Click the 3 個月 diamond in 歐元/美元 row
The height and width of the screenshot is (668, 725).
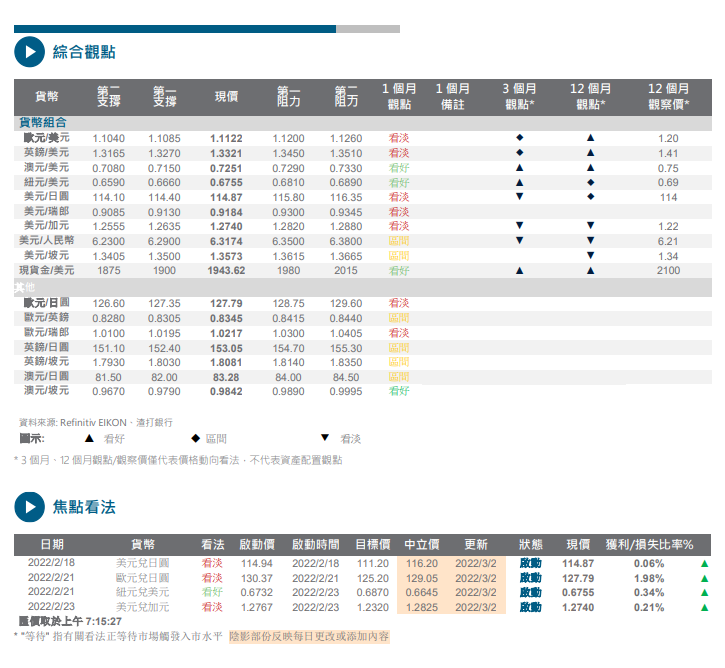tap(519, 137)
